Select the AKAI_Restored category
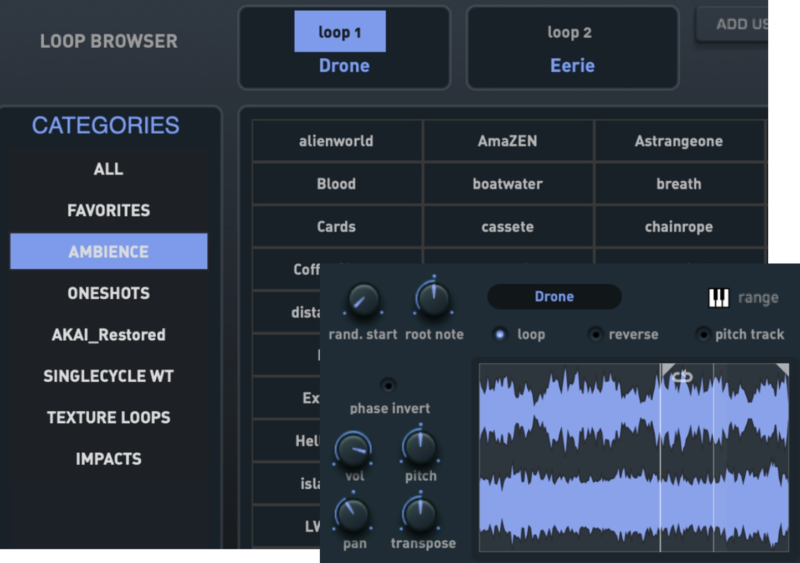Viewport: 800px width, 563px height. [x=109, y=335]
